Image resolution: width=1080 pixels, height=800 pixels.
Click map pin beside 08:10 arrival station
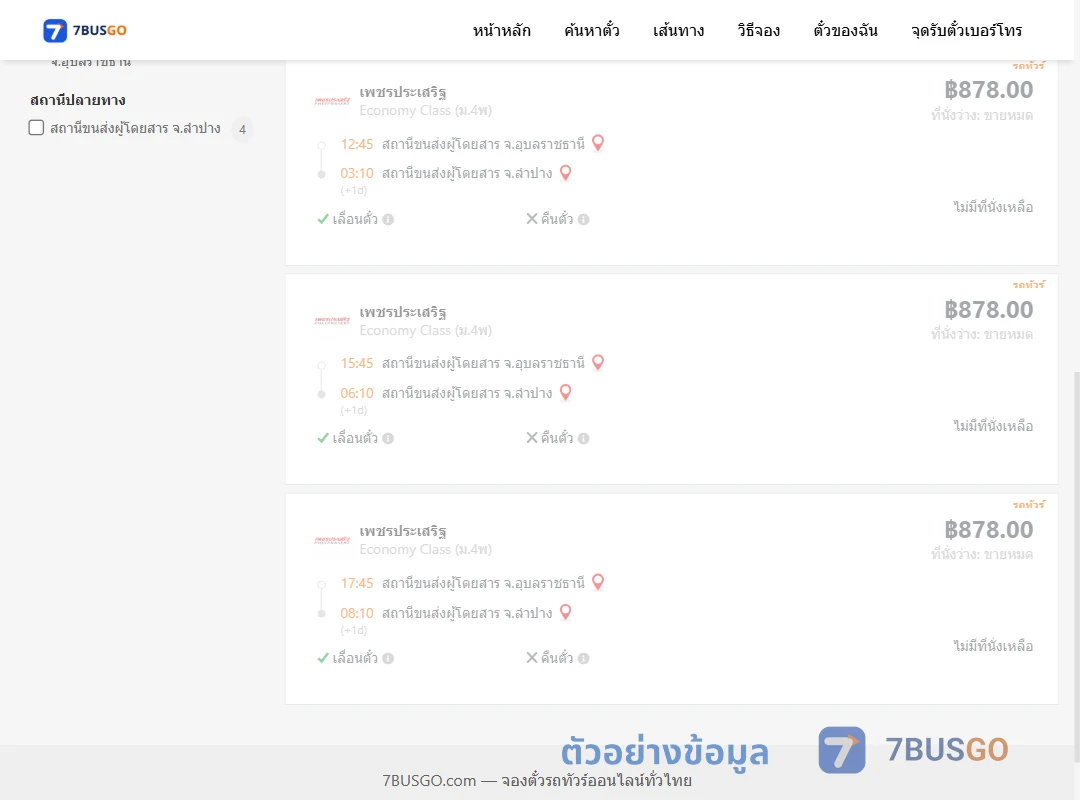point(565,612)
